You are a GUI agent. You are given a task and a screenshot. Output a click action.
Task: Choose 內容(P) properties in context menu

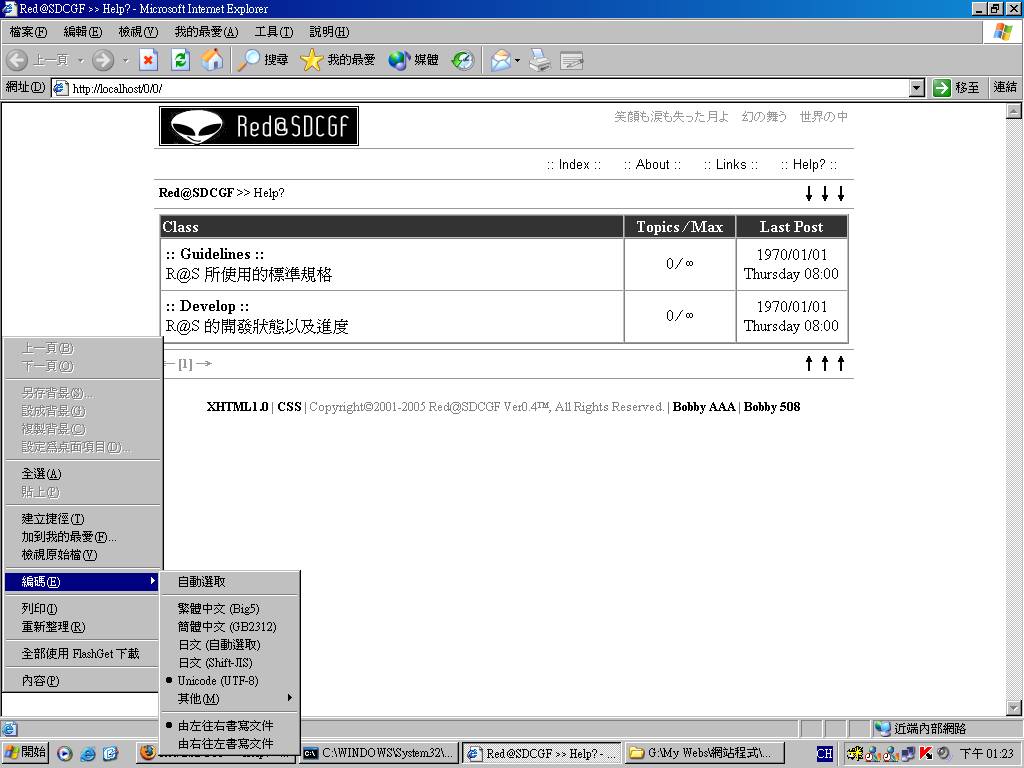[82, 681]
